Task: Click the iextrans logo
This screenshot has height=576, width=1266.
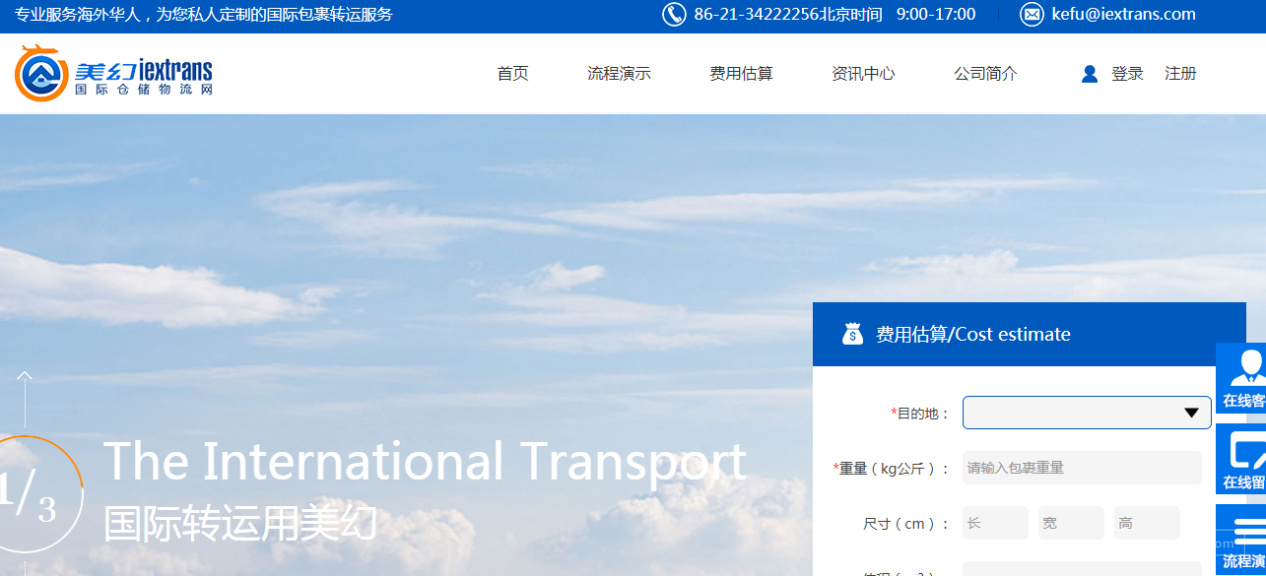Action: coord(113,72)
